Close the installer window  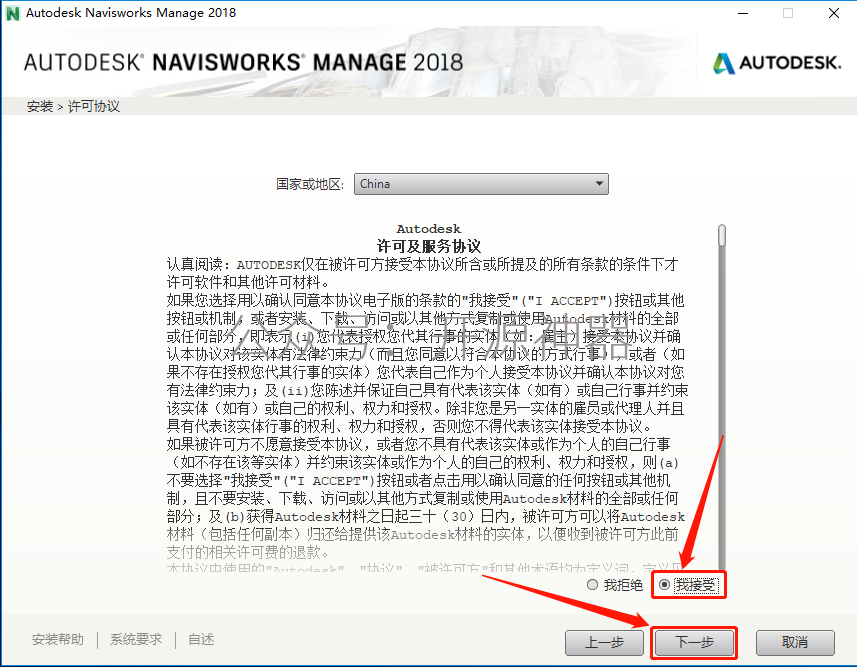834,13
